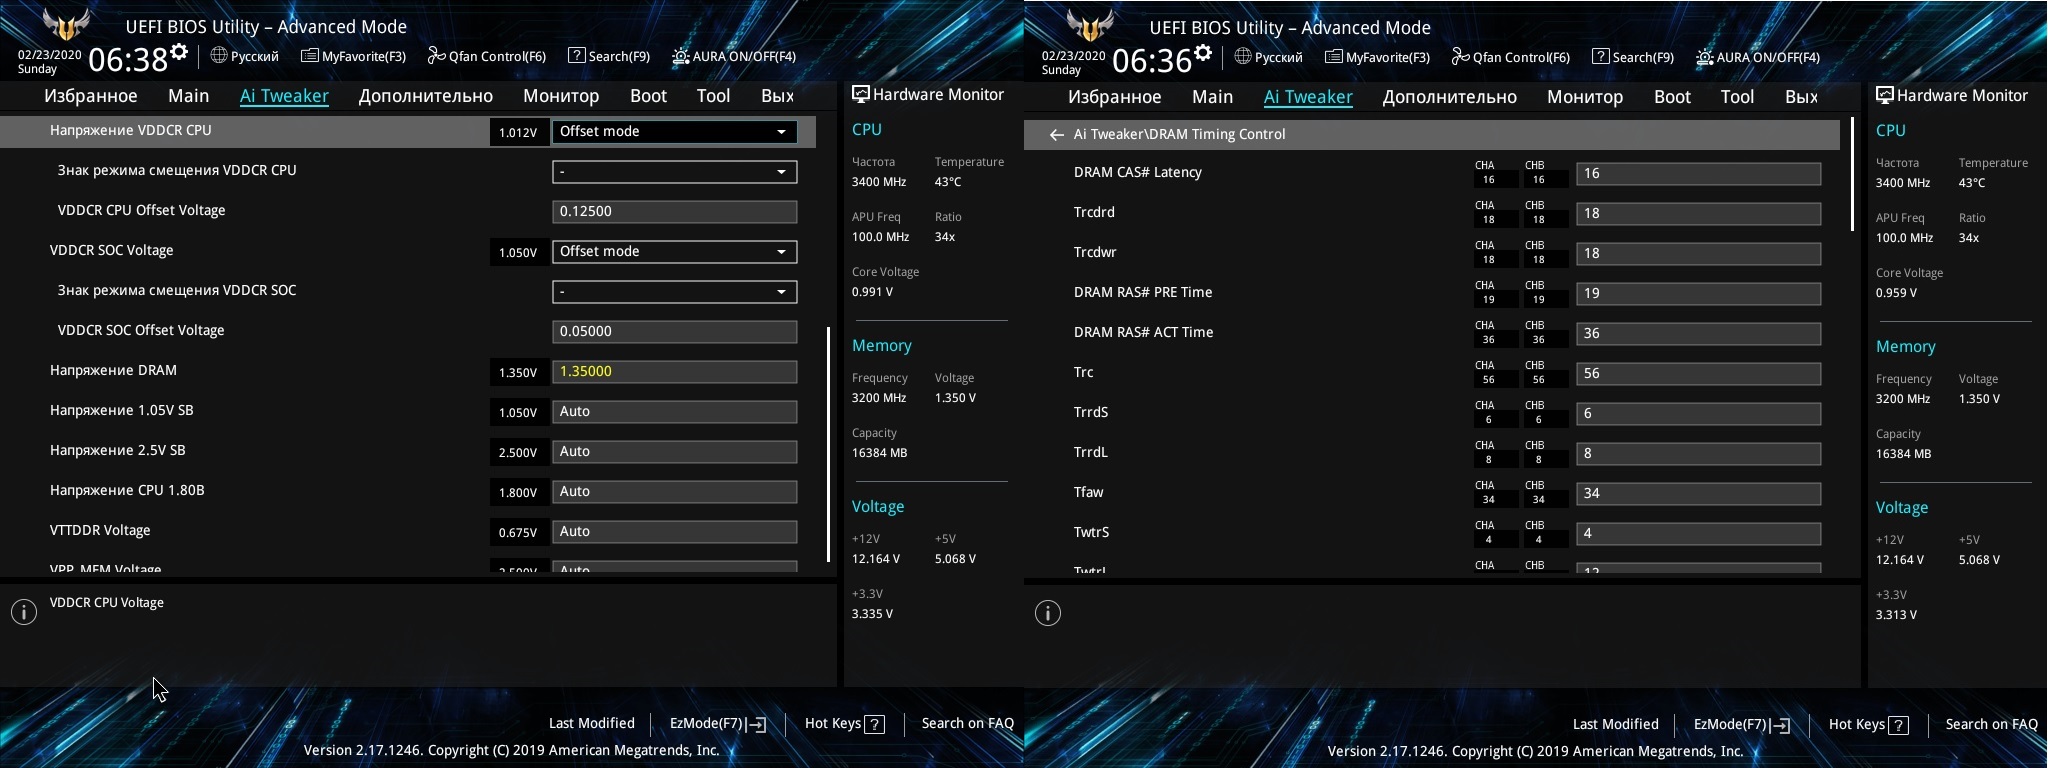Screen dimensions: 2048x768
Task: Open VDDCR SOC Voltage Offset mode dropdown
Action: tap(674, 251)
